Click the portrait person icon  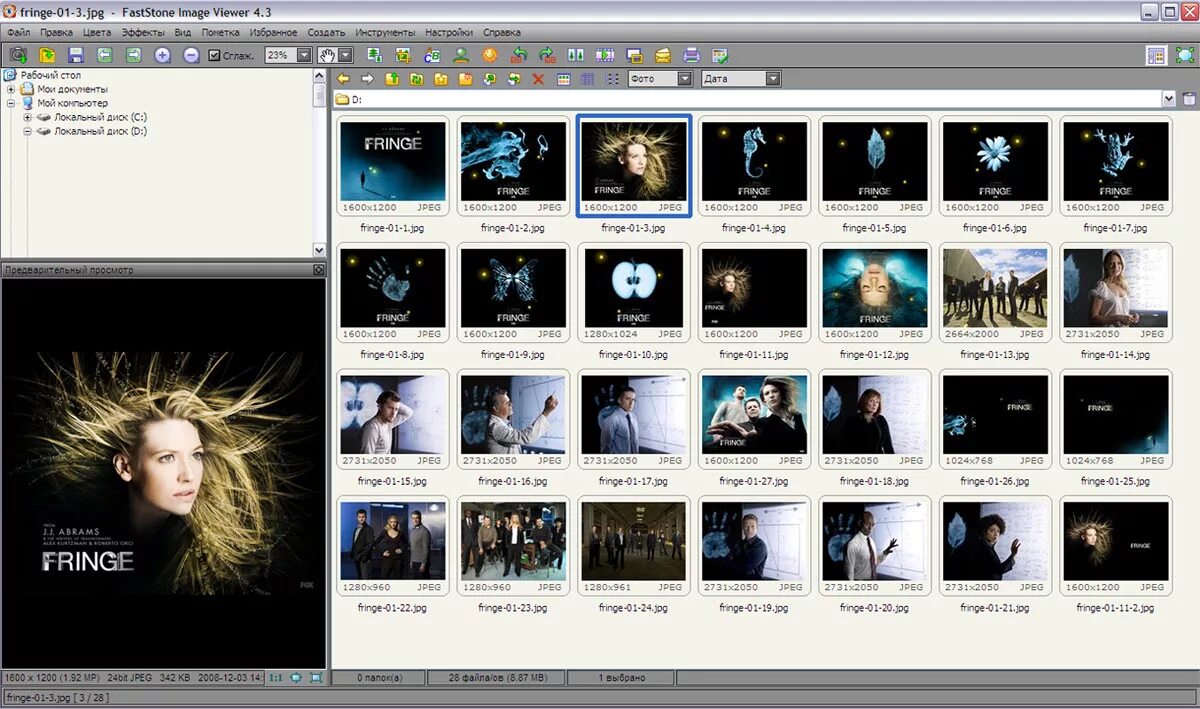(461, 55)
